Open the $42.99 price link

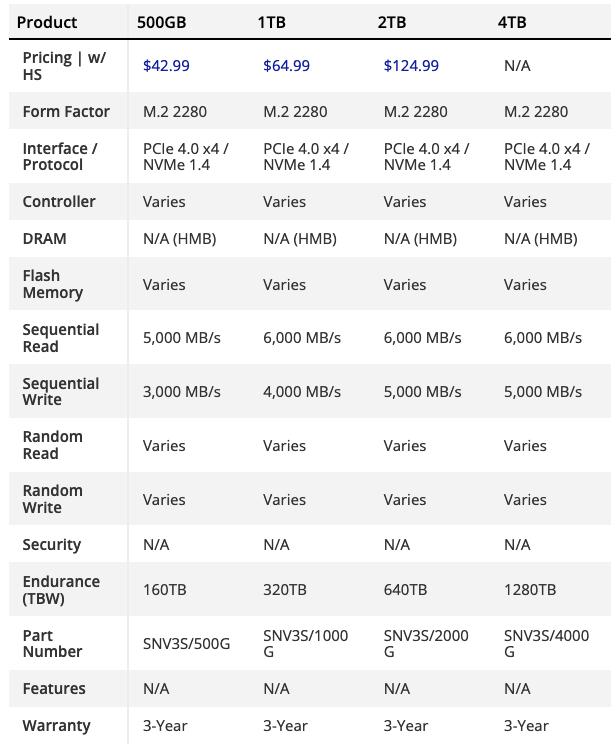click(166, 66)
